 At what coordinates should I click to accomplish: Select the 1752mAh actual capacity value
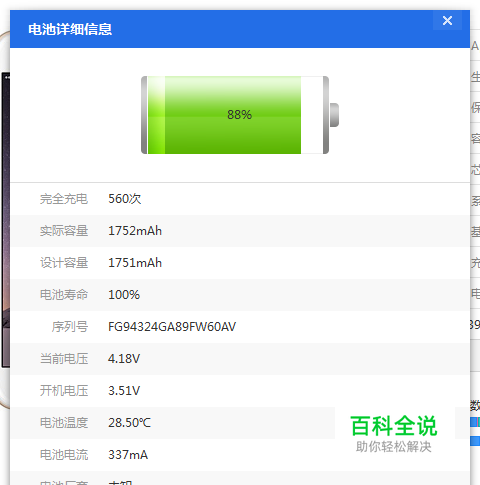pyautogui.click(x=135, y=231)
